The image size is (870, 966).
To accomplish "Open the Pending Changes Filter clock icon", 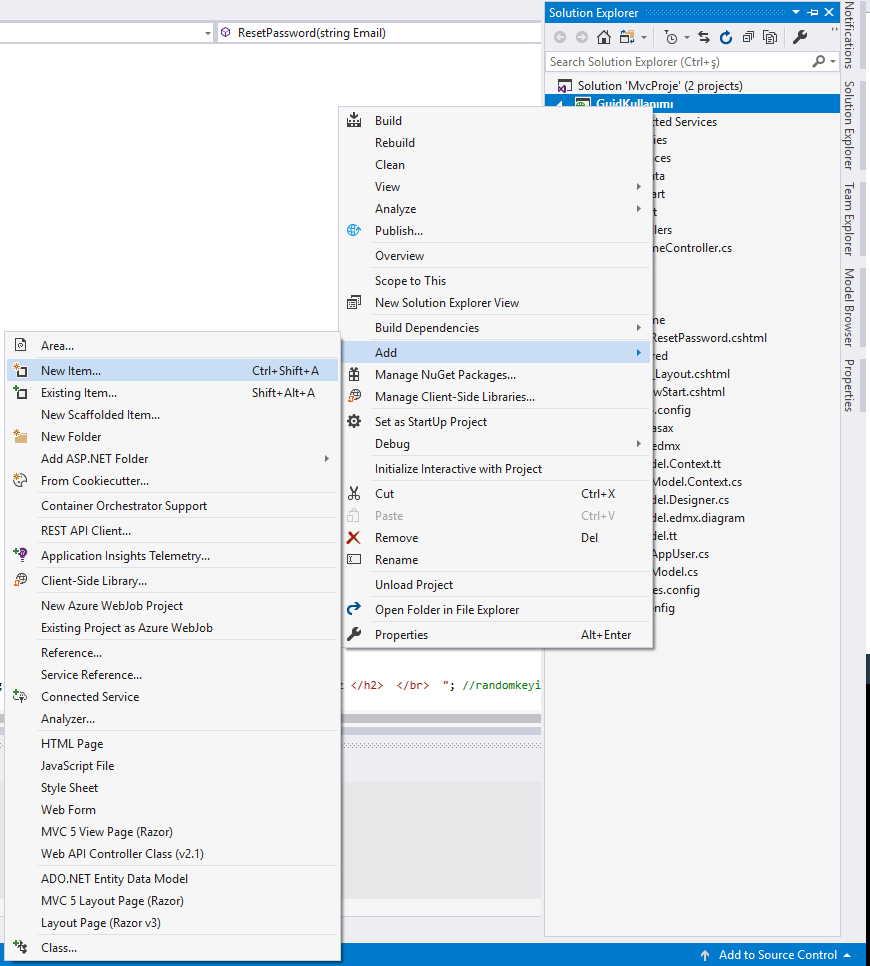I will click(x=670, y=38).
